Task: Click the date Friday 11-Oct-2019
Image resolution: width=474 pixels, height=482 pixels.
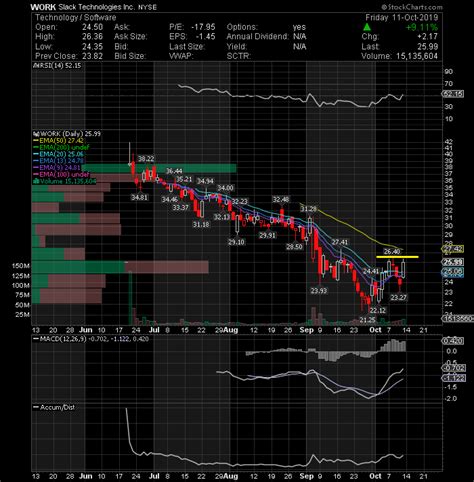Action: 402,18
